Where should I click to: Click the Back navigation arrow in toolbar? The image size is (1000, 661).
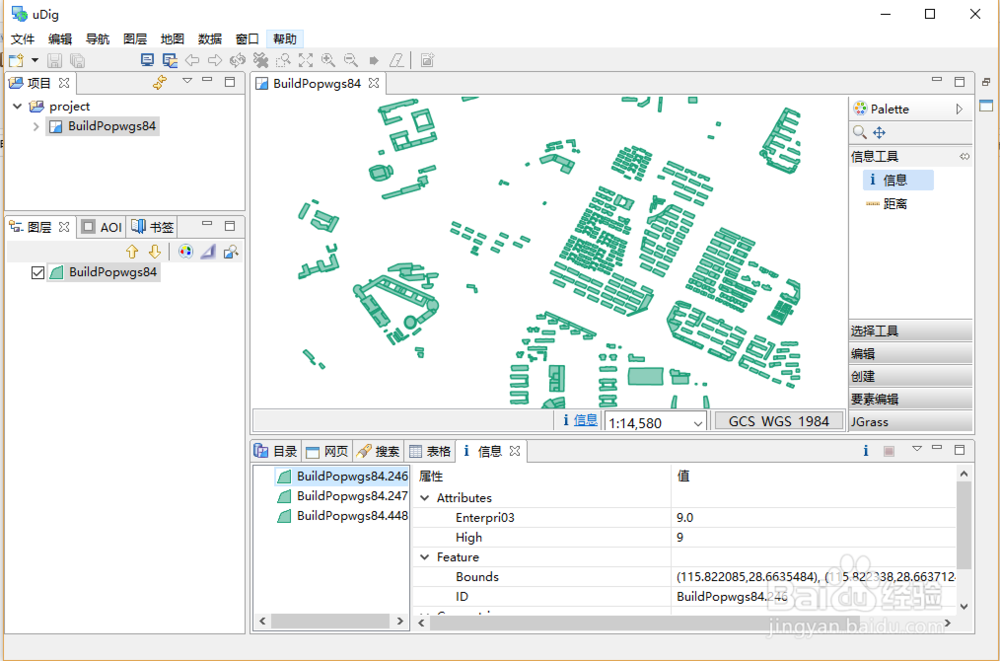192,61
